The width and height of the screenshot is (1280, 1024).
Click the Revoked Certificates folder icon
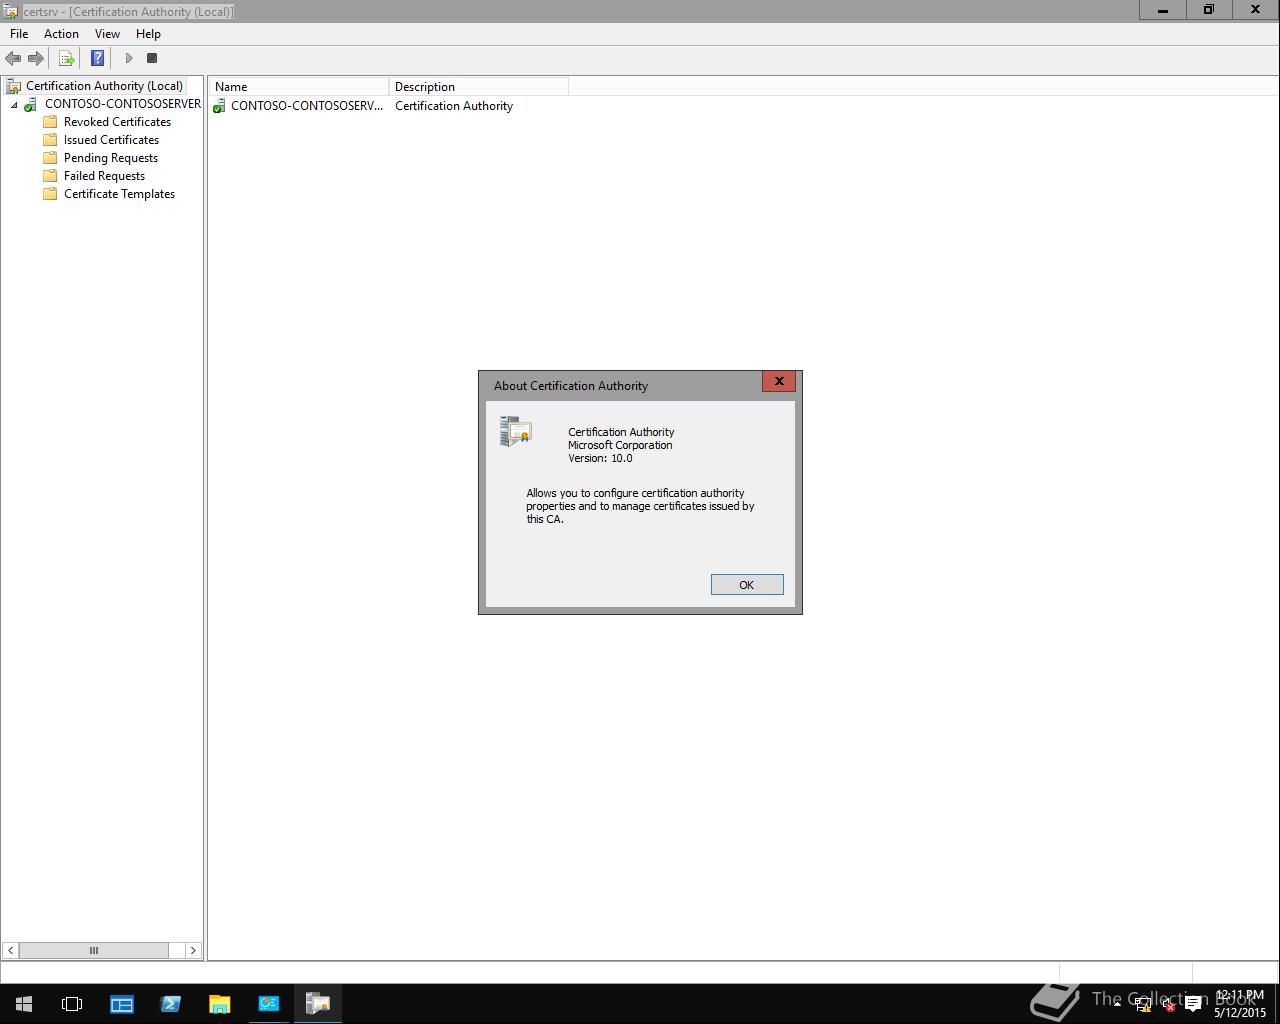[x=50, y=122]
